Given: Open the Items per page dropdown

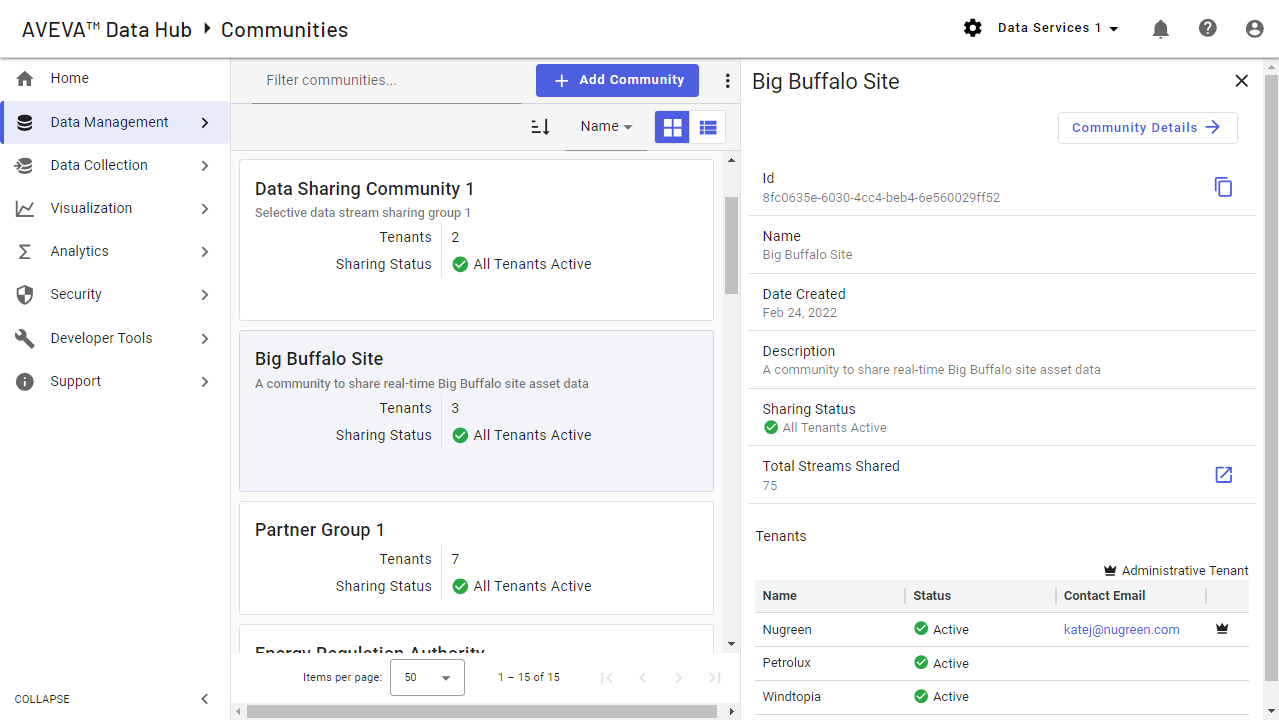Looking at the screenshot, I should point(427,677).
